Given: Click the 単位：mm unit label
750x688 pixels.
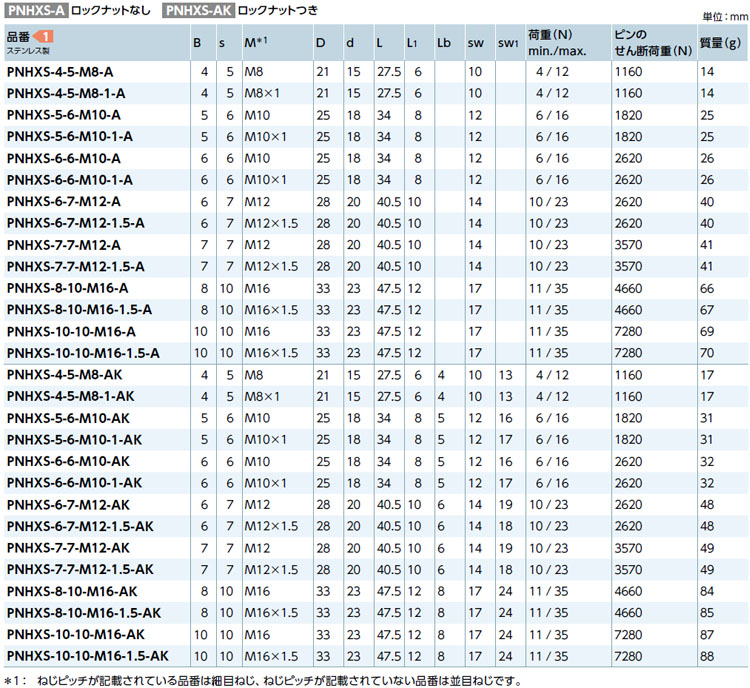Looking at the screenshot, I should pyautogui.click(x=722, y=16).
